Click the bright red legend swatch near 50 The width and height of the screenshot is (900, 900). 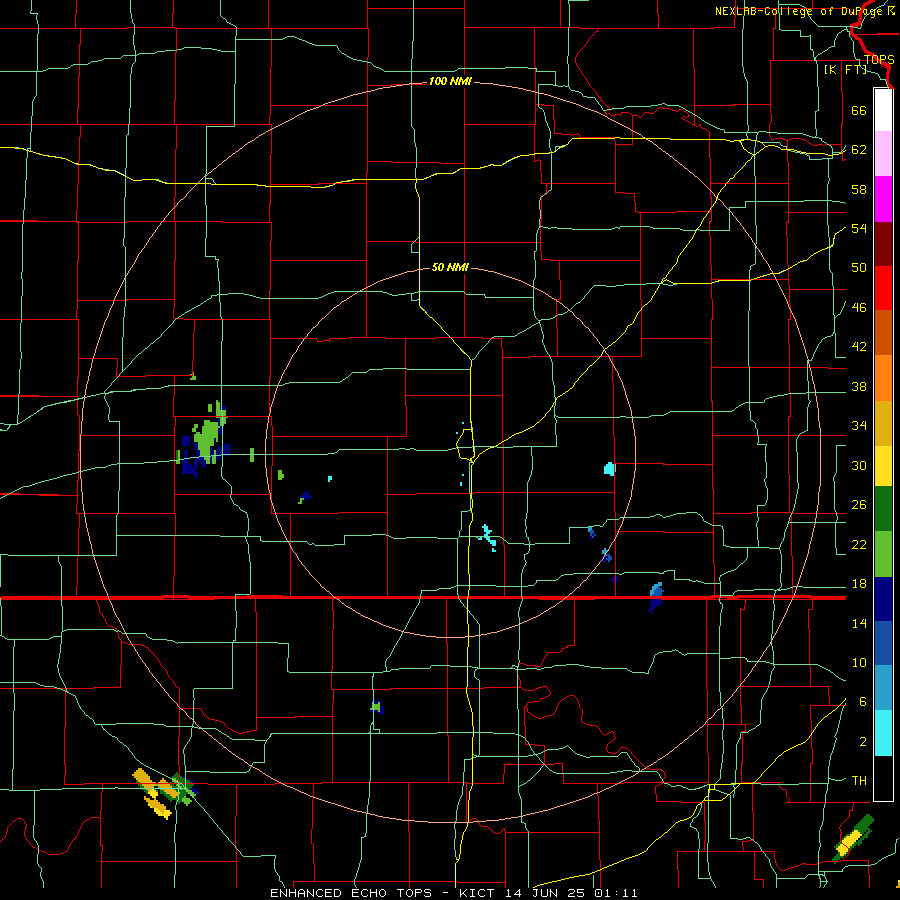[x=883, y=288]
